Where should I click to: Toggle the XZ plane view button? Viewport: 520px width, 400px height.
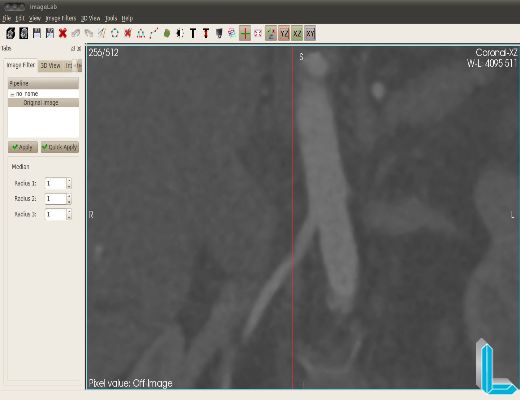(x=297, y=33)
